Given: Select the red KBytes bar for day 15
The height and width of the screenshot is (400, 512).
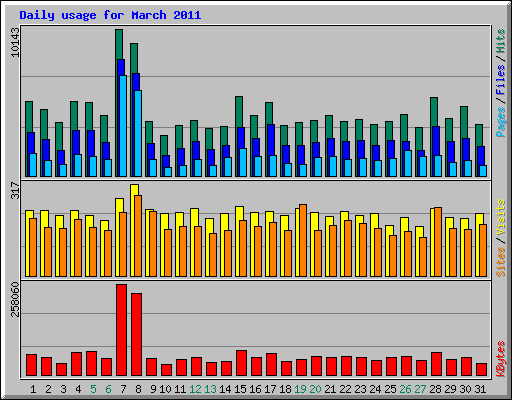Looking at the screenshot, I should click(241, 363).
